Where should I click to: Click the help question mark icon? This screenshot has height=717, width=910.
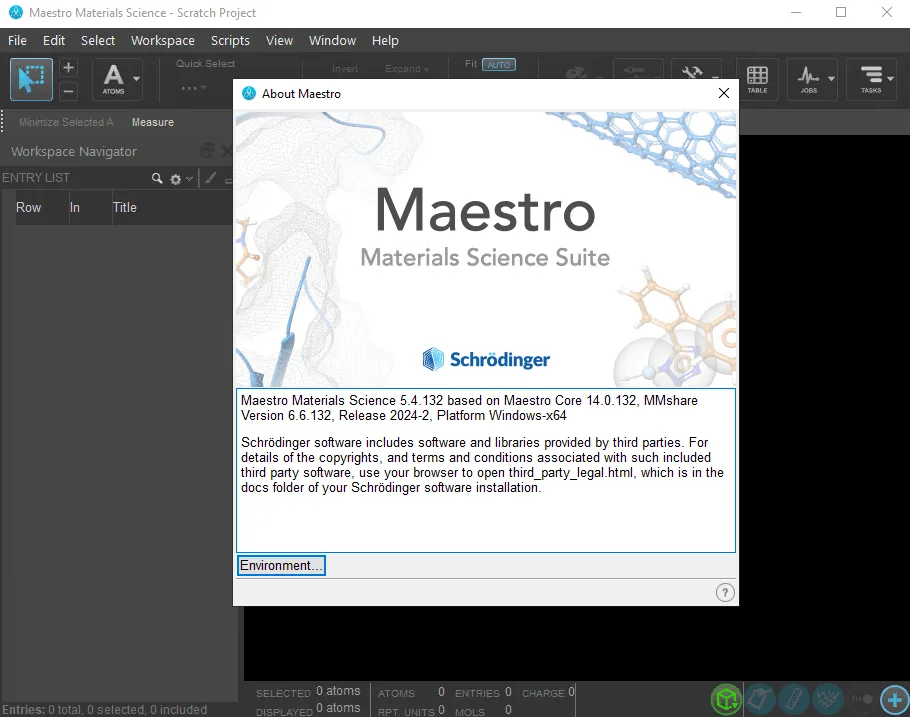pos(725,593)
